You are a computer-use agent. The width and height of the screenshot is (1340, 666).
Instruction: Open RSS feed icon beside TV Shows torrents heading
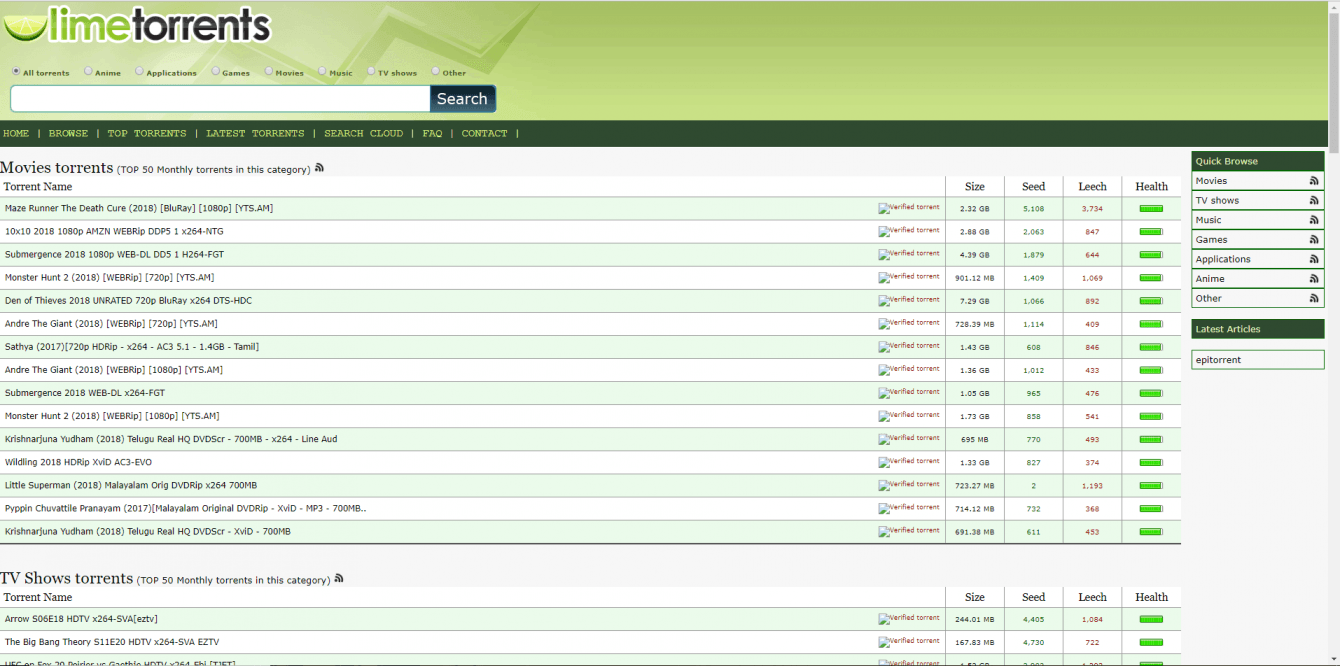(339, 578)
